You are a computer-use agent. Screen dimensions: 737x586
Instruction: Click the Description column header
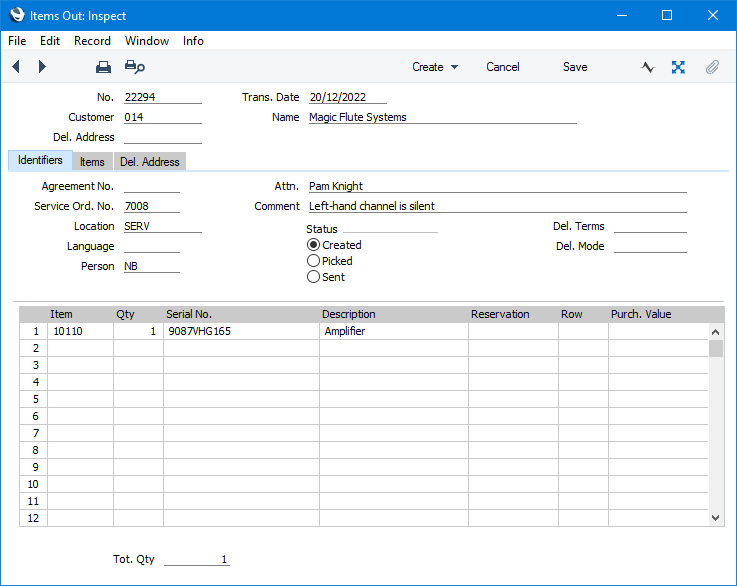click(348, 314)
